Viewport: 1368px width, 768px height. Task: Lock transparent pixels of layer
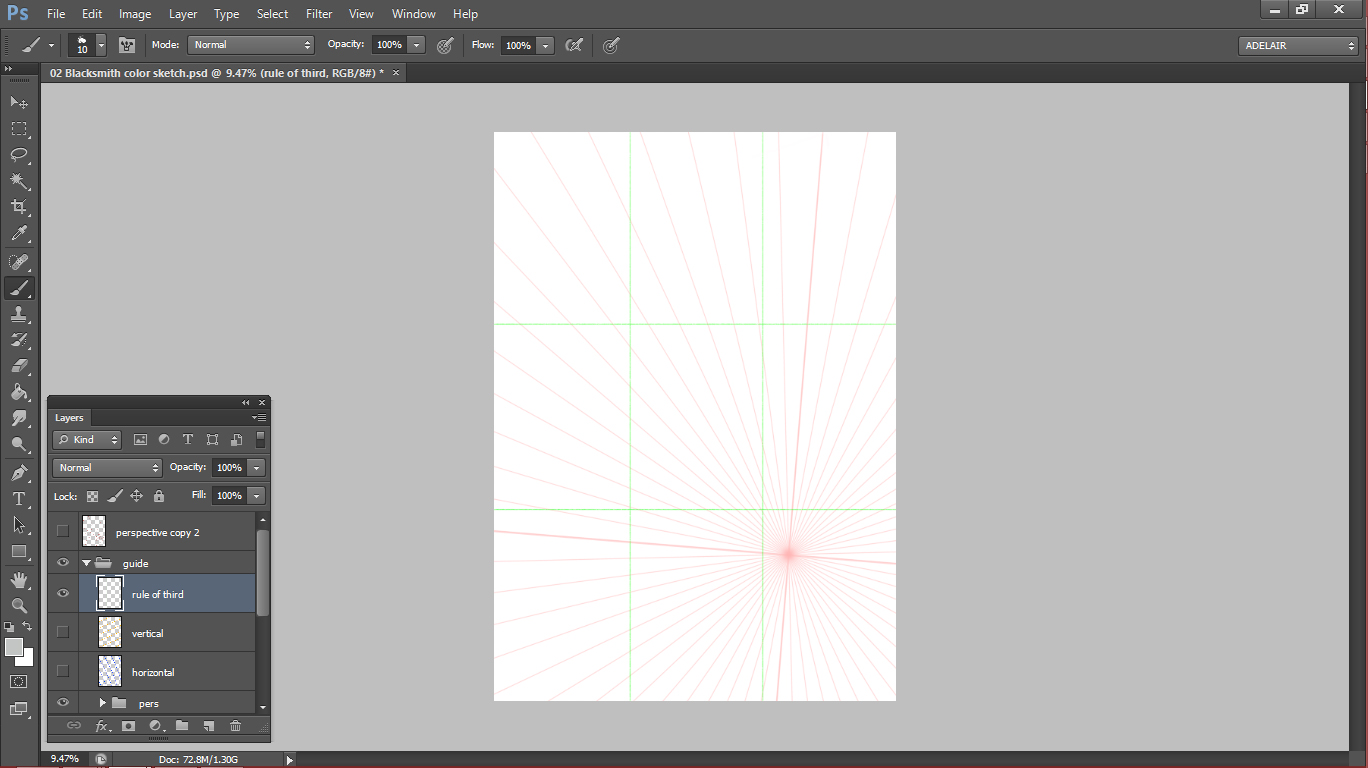click(92, 496)
